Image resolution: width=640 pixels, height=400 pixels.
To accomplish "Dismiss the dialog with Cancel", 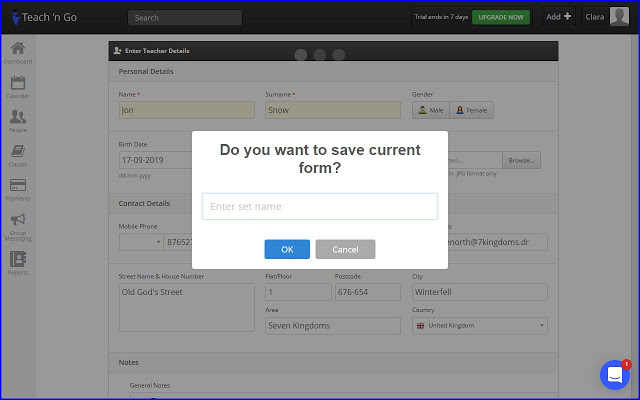I will pos(345,249).
